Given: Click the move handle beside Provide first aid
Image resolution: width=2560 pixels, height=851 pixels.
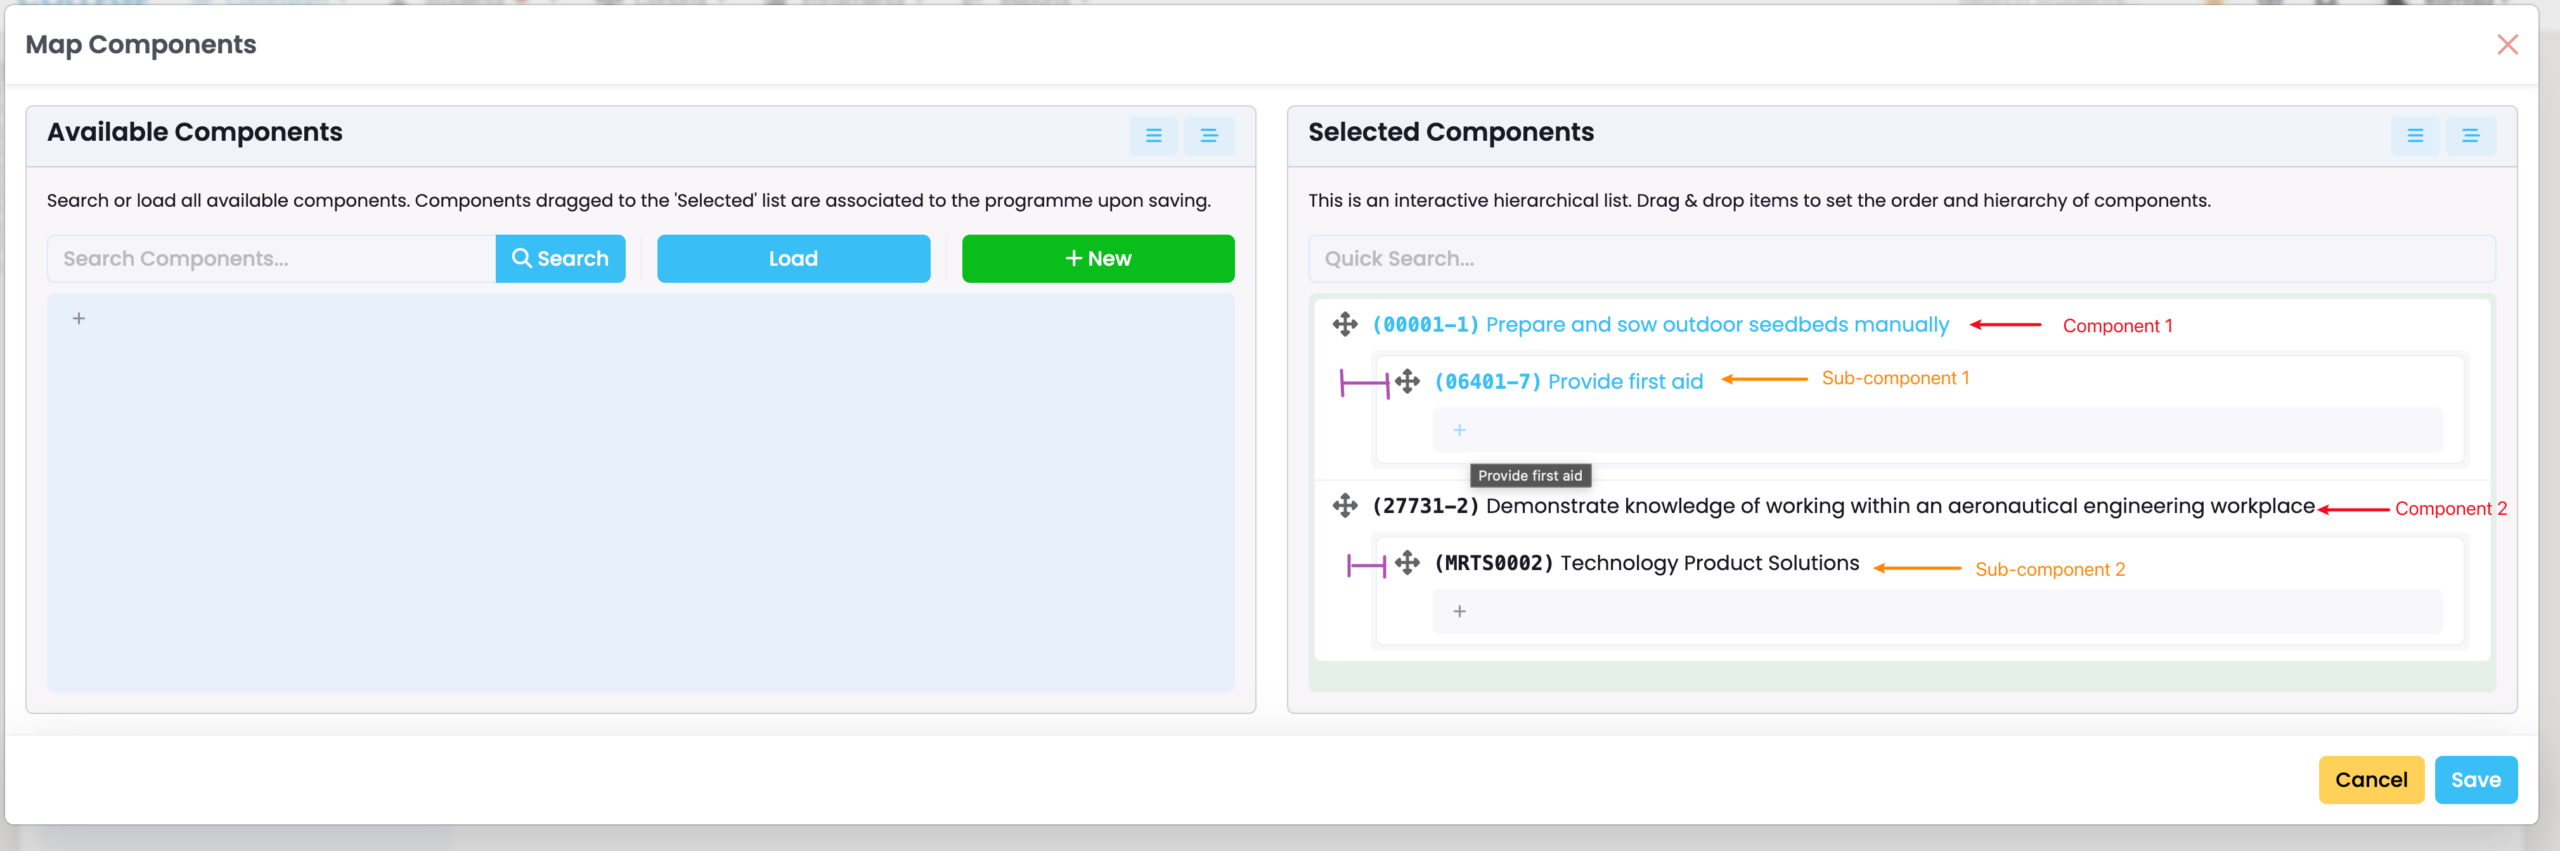Looking at the screenshot, I should (1407, 381).
